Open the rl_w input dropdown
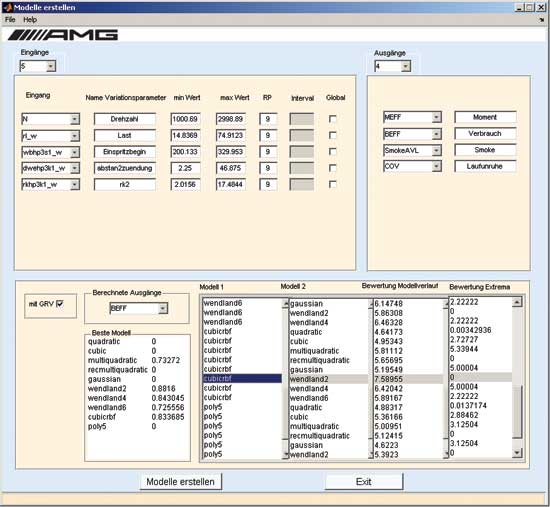The image size is (550, 507). tap(74, 136)
